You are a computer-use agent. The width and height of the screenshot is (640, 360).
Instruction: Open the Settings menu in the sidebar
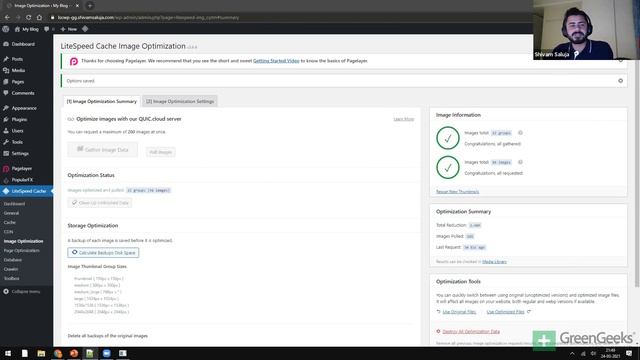(x=20, y=153)
